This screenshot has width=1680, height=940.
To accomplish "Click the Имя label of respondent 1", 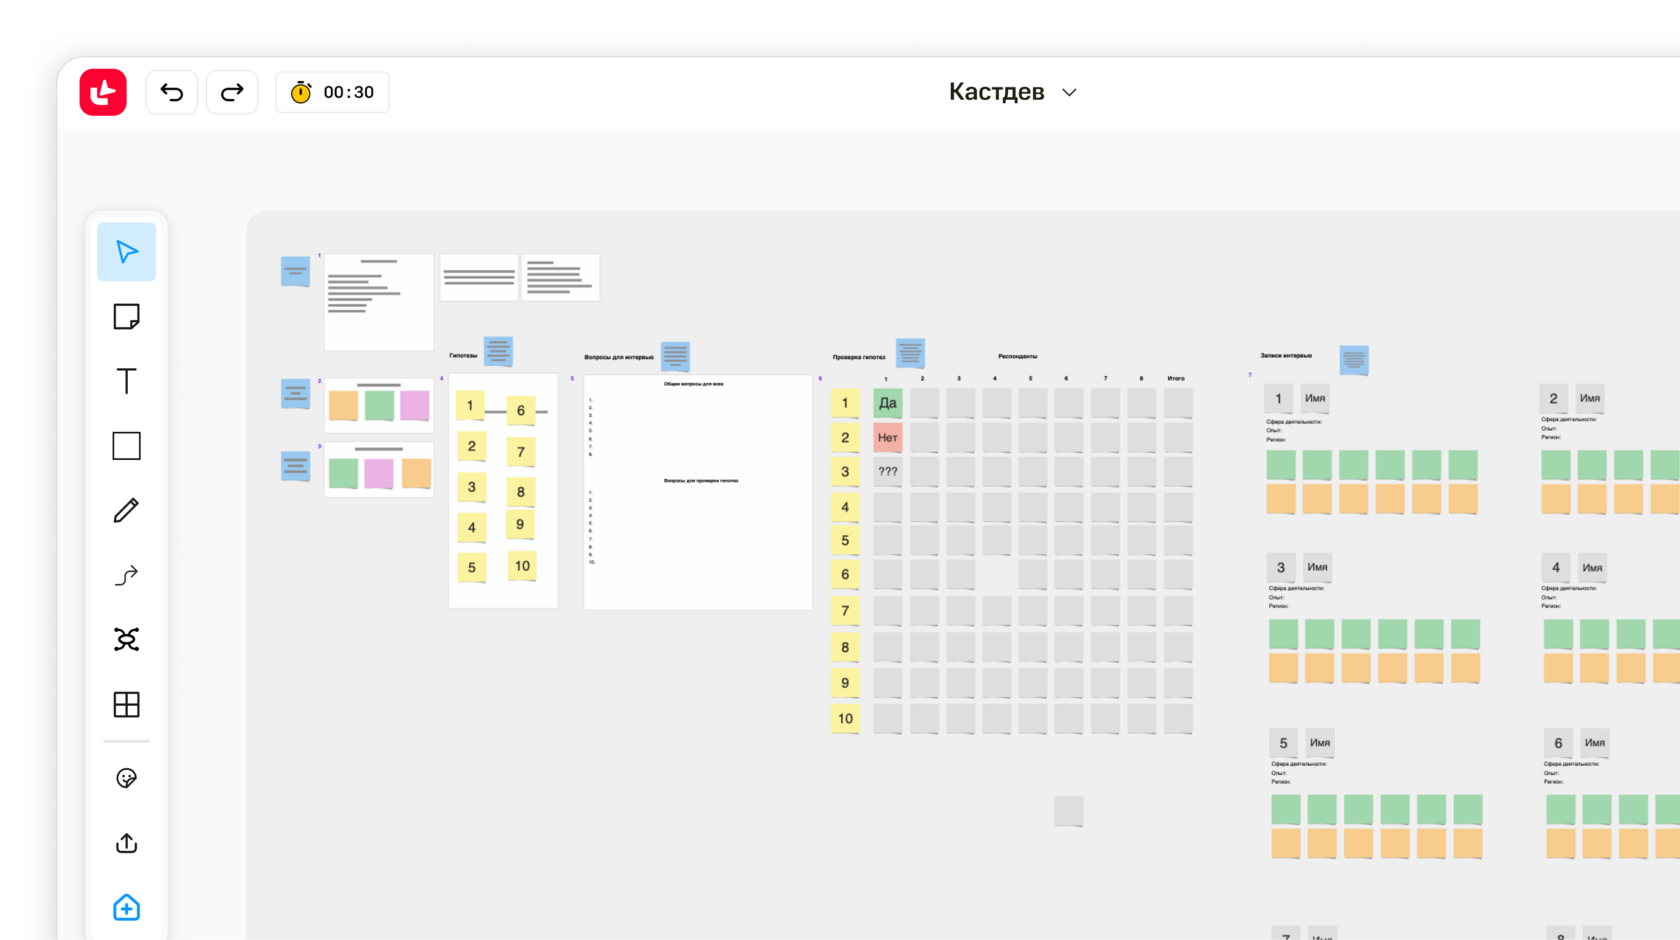I will pyautogui.click(x=1315, y=398).
